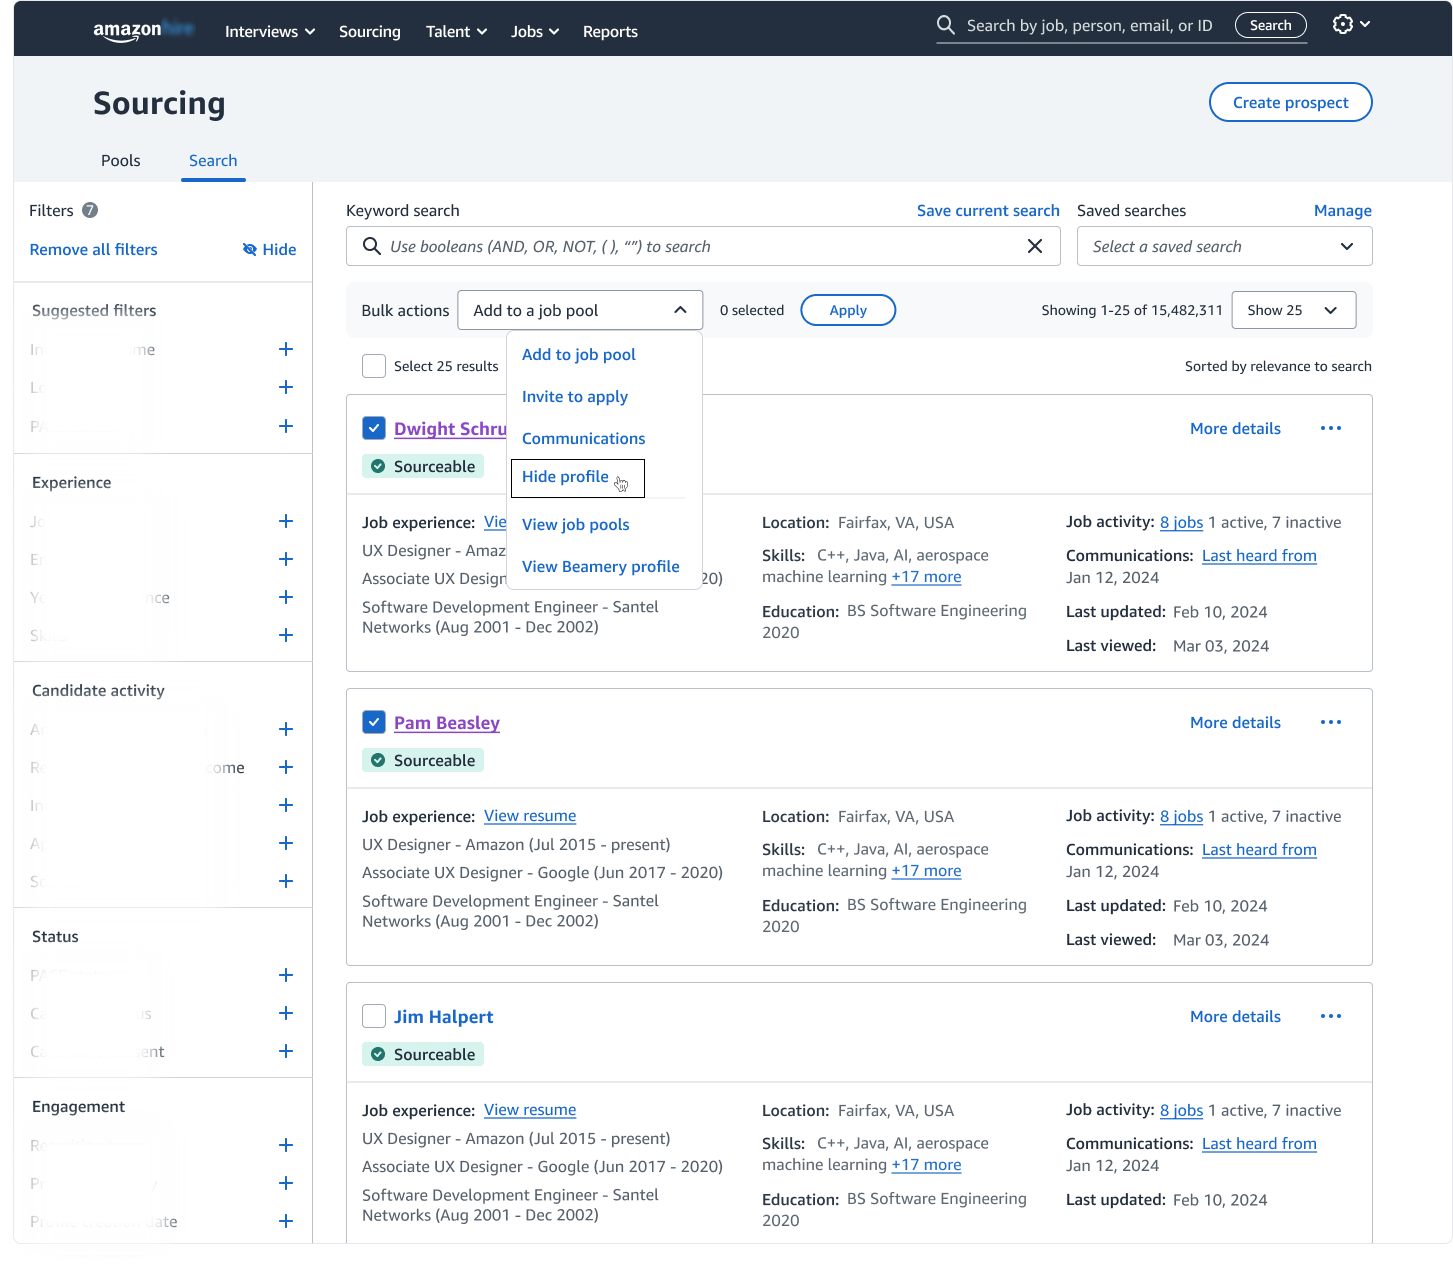Check Jim Halpert's selection checkbox
Screen dimensions: 1453x1269
(374, 1016)
